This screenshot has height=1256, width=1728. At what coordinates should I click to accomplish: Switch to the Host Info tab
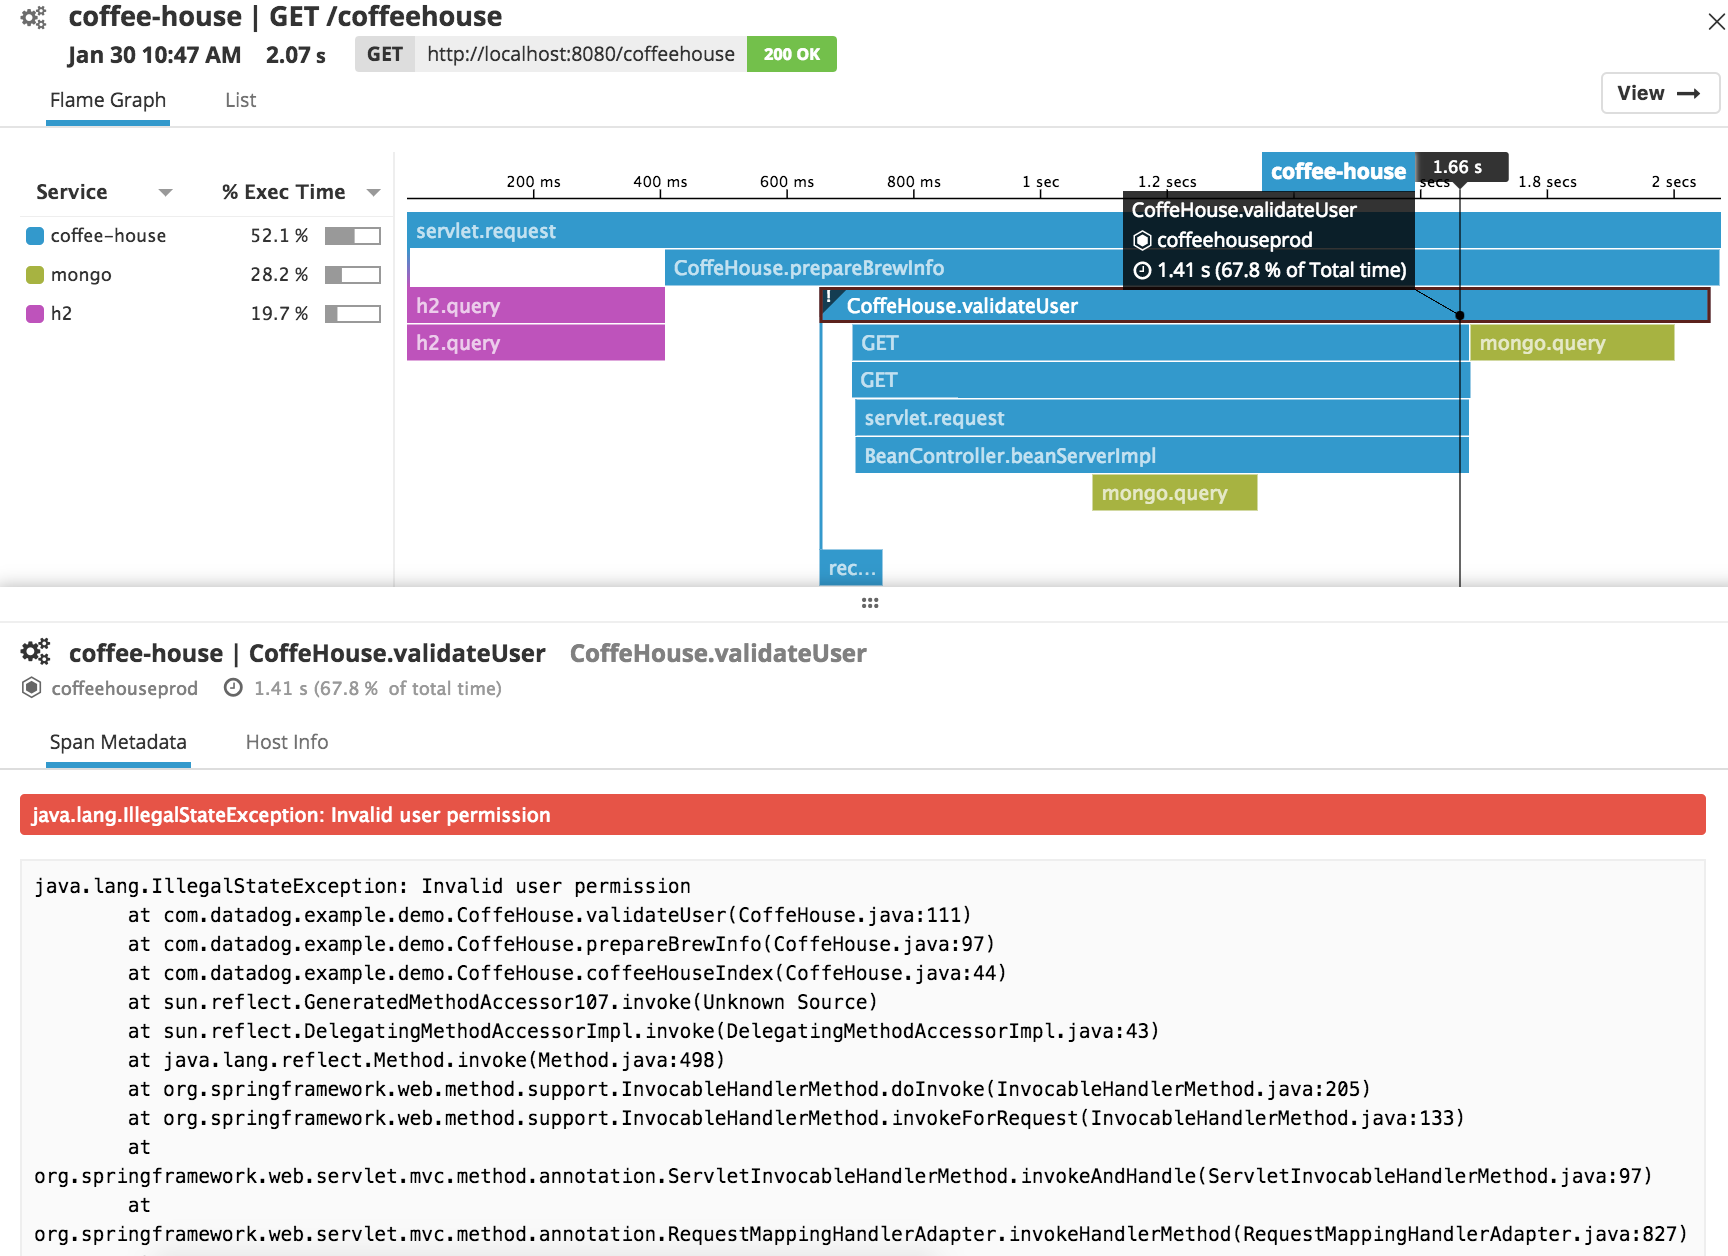click(x=286, y=742)
